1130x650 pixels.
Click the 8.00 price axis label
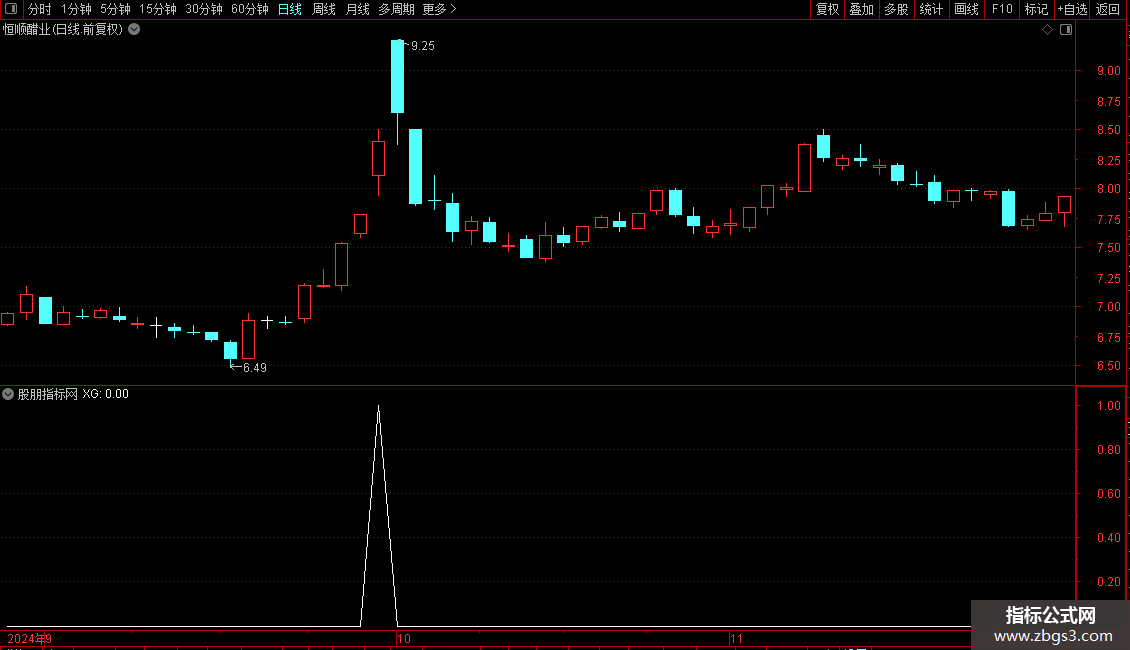coord(1108,189)
